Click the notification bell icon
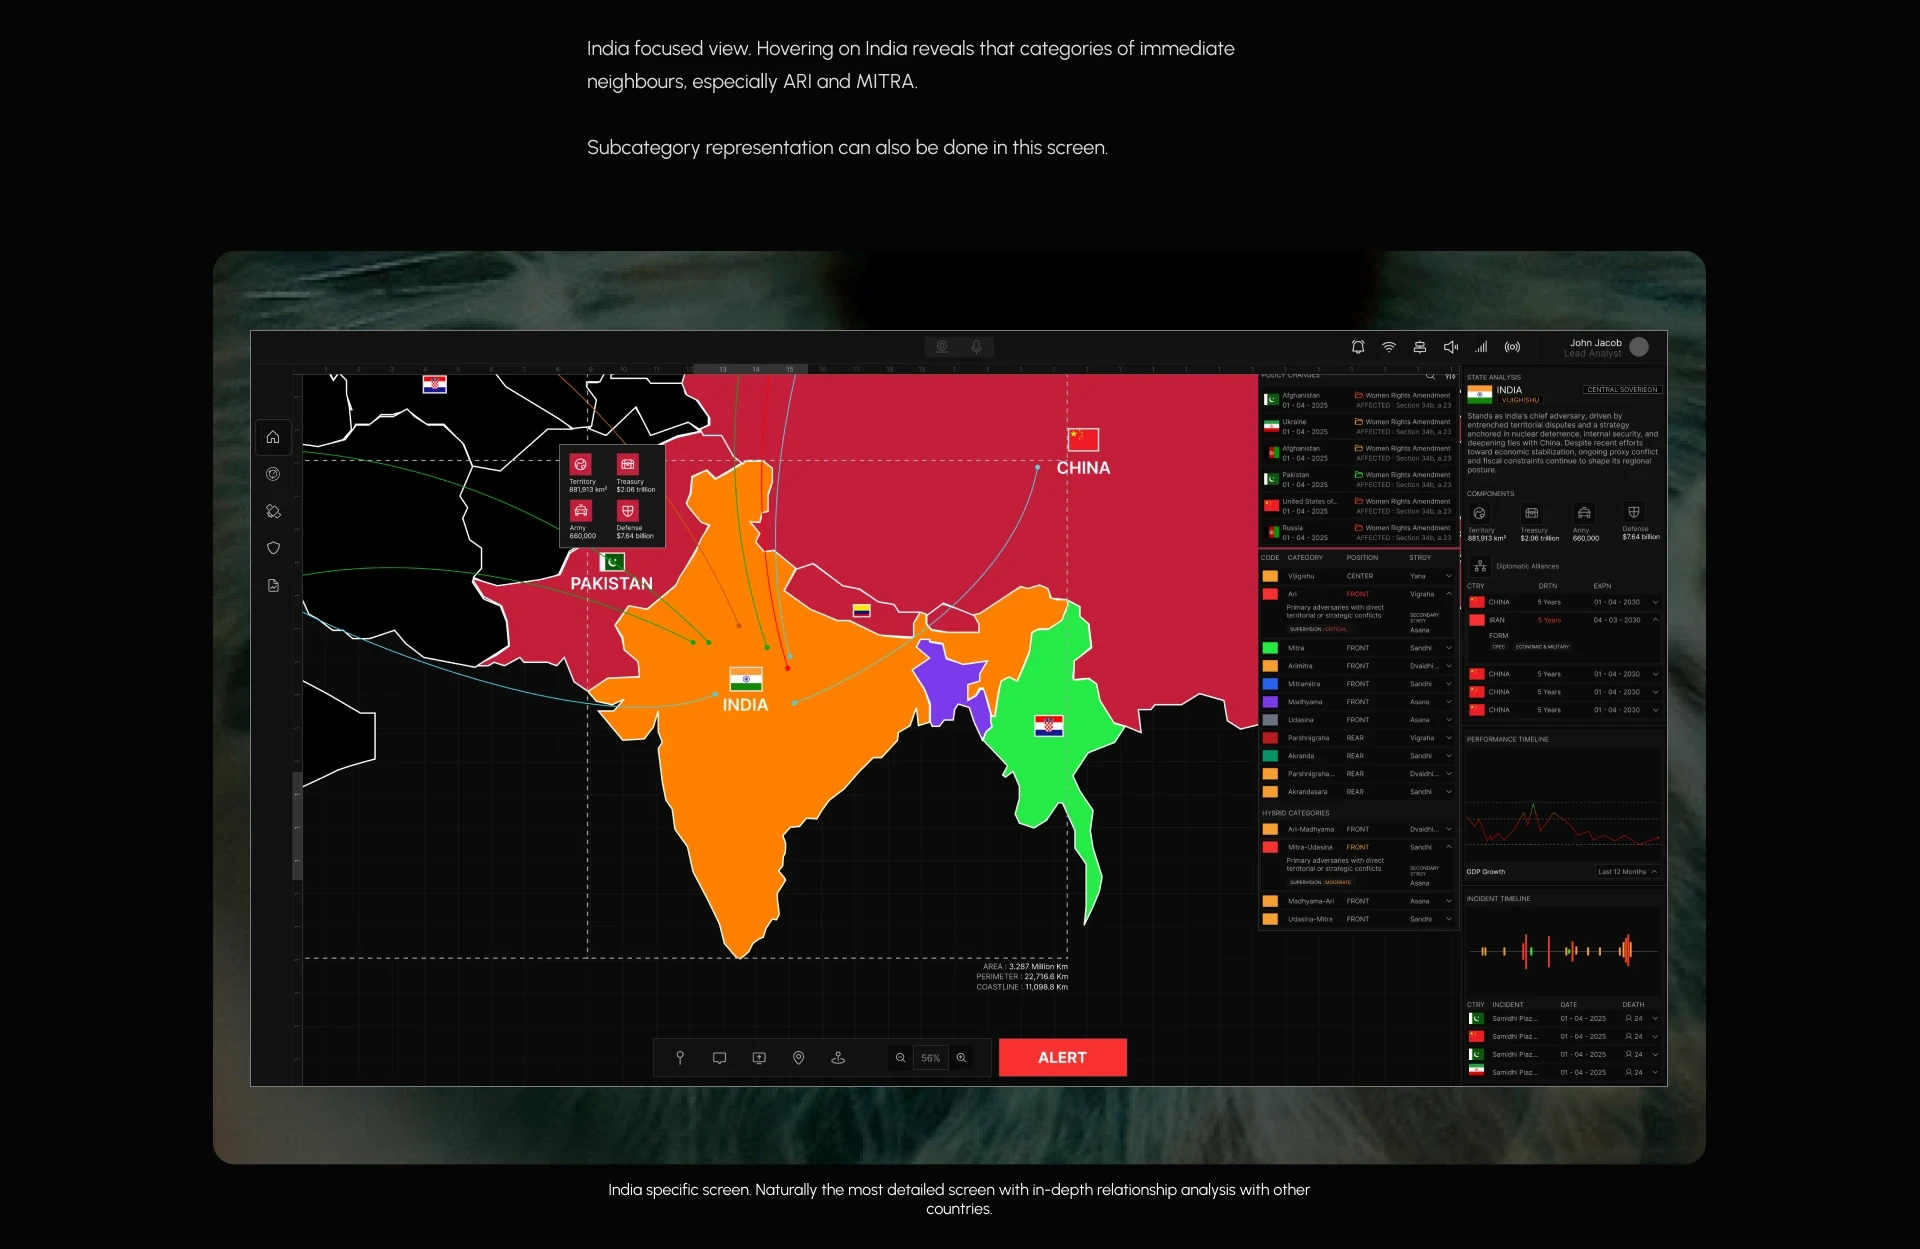The height and width of the screenshot is (1249, 1920). click(x=1357, y=347)
